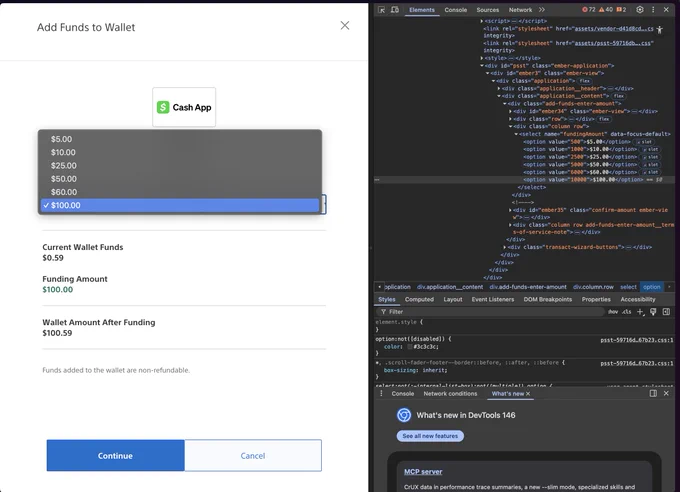Collapse the div id psst node
The width and height of the screenshot is (680, 492).
coord(481,66)
